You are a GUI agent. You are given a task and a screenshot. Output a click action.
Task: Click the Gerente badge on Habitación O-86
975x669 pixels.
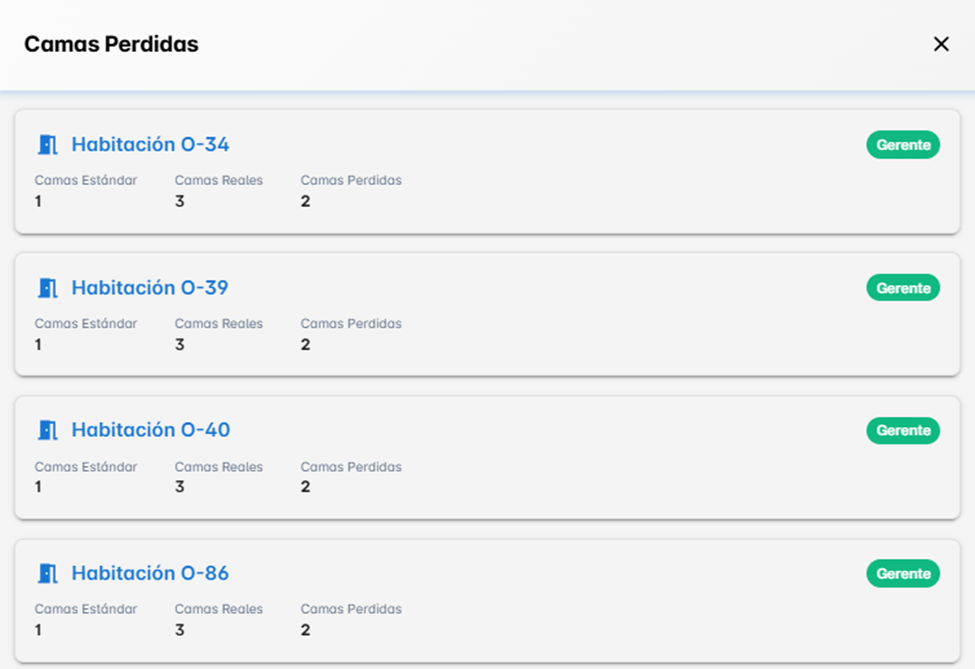(x=902, y=573)
